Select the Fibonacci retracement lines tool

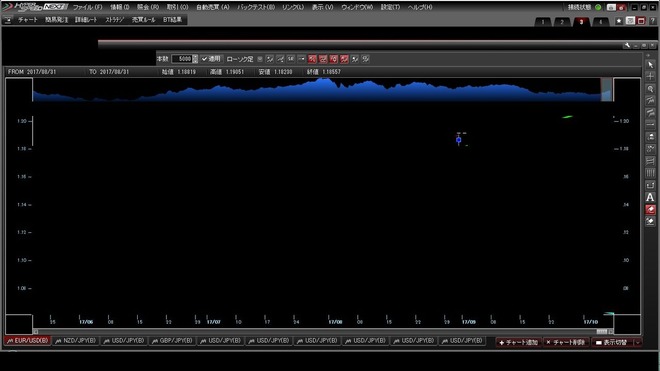coord(650,161)
